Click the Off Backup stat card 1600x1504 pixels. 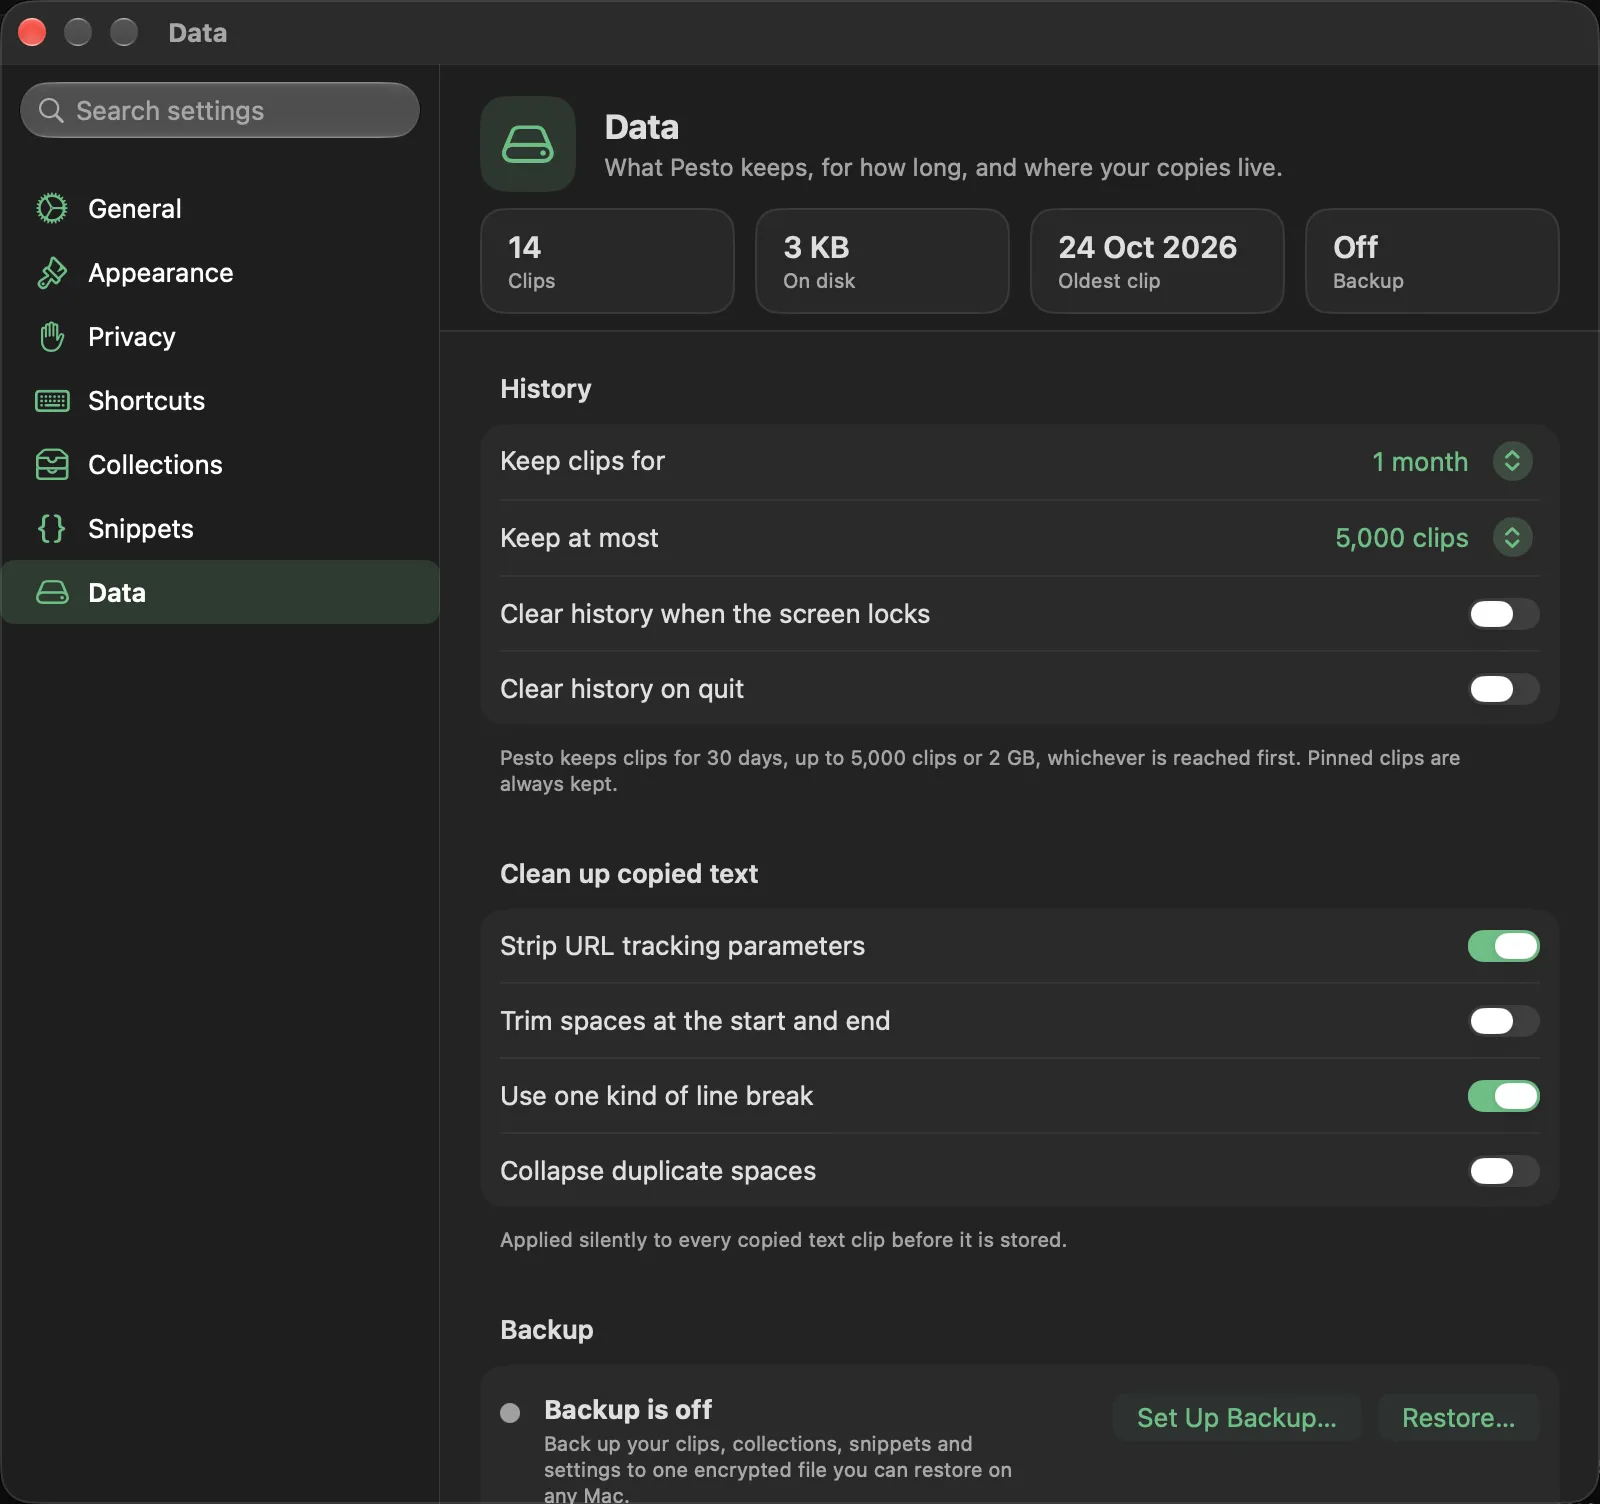pos(1432,261)
